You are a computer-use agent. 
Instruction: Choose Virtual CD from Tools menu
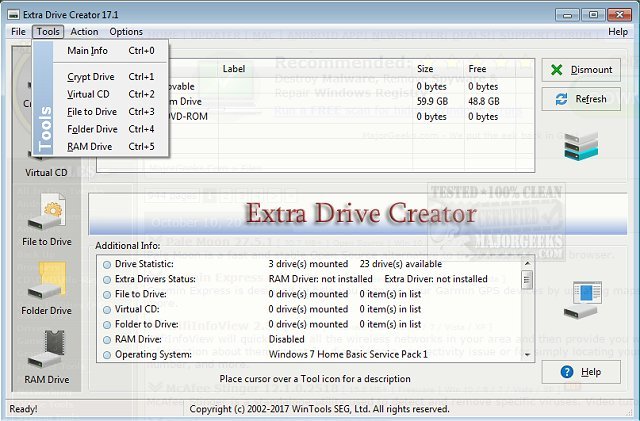coord(111,94)
